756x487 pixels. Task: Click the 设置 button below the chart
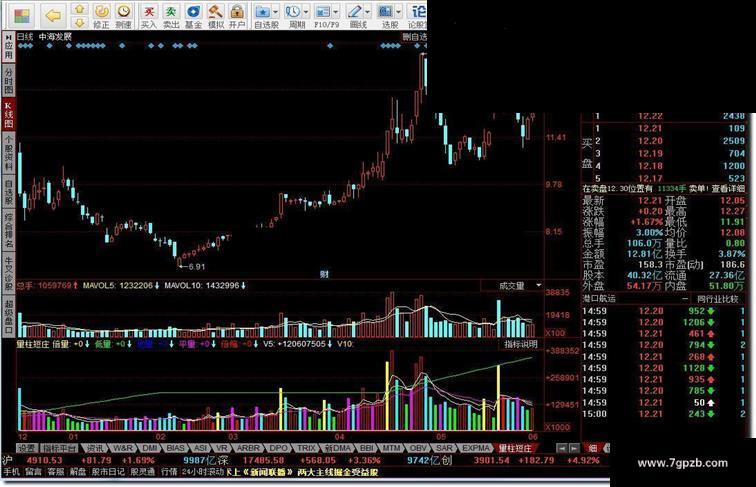pos(27,448)
